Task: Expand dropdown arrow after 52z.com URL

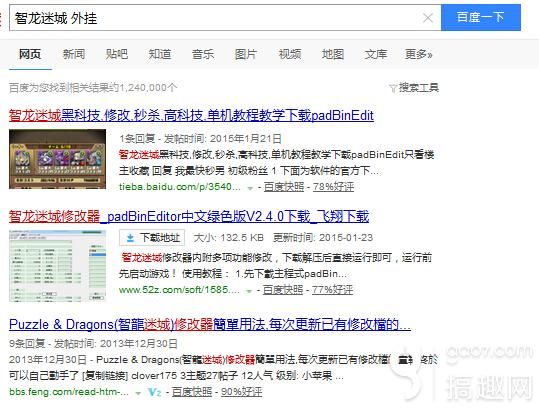Action: click(x=249, y=291)
